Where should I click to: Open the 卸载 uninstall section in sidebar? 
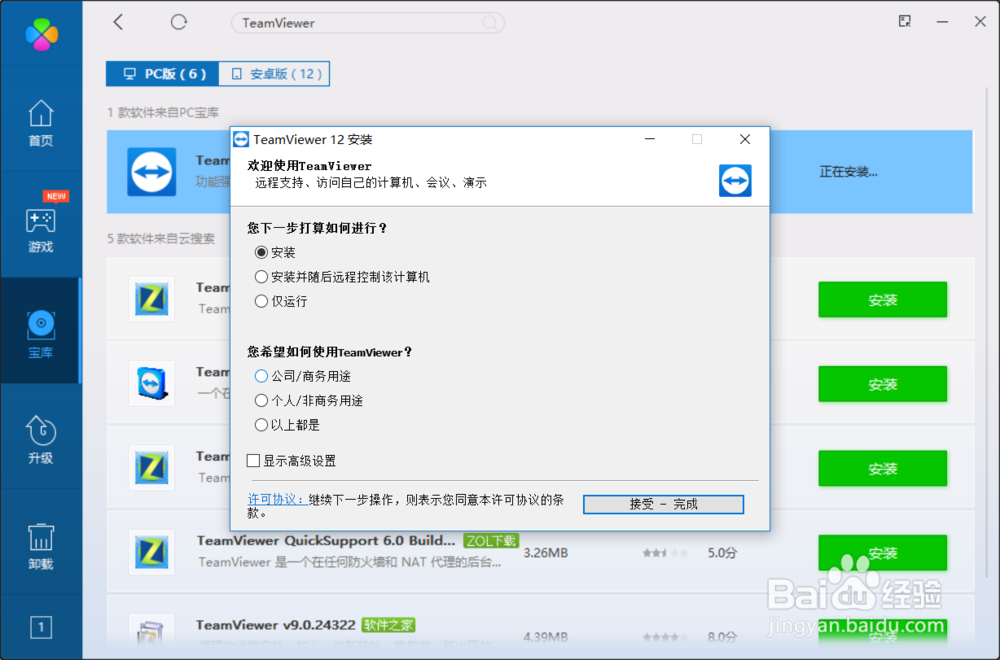(41, 546)
